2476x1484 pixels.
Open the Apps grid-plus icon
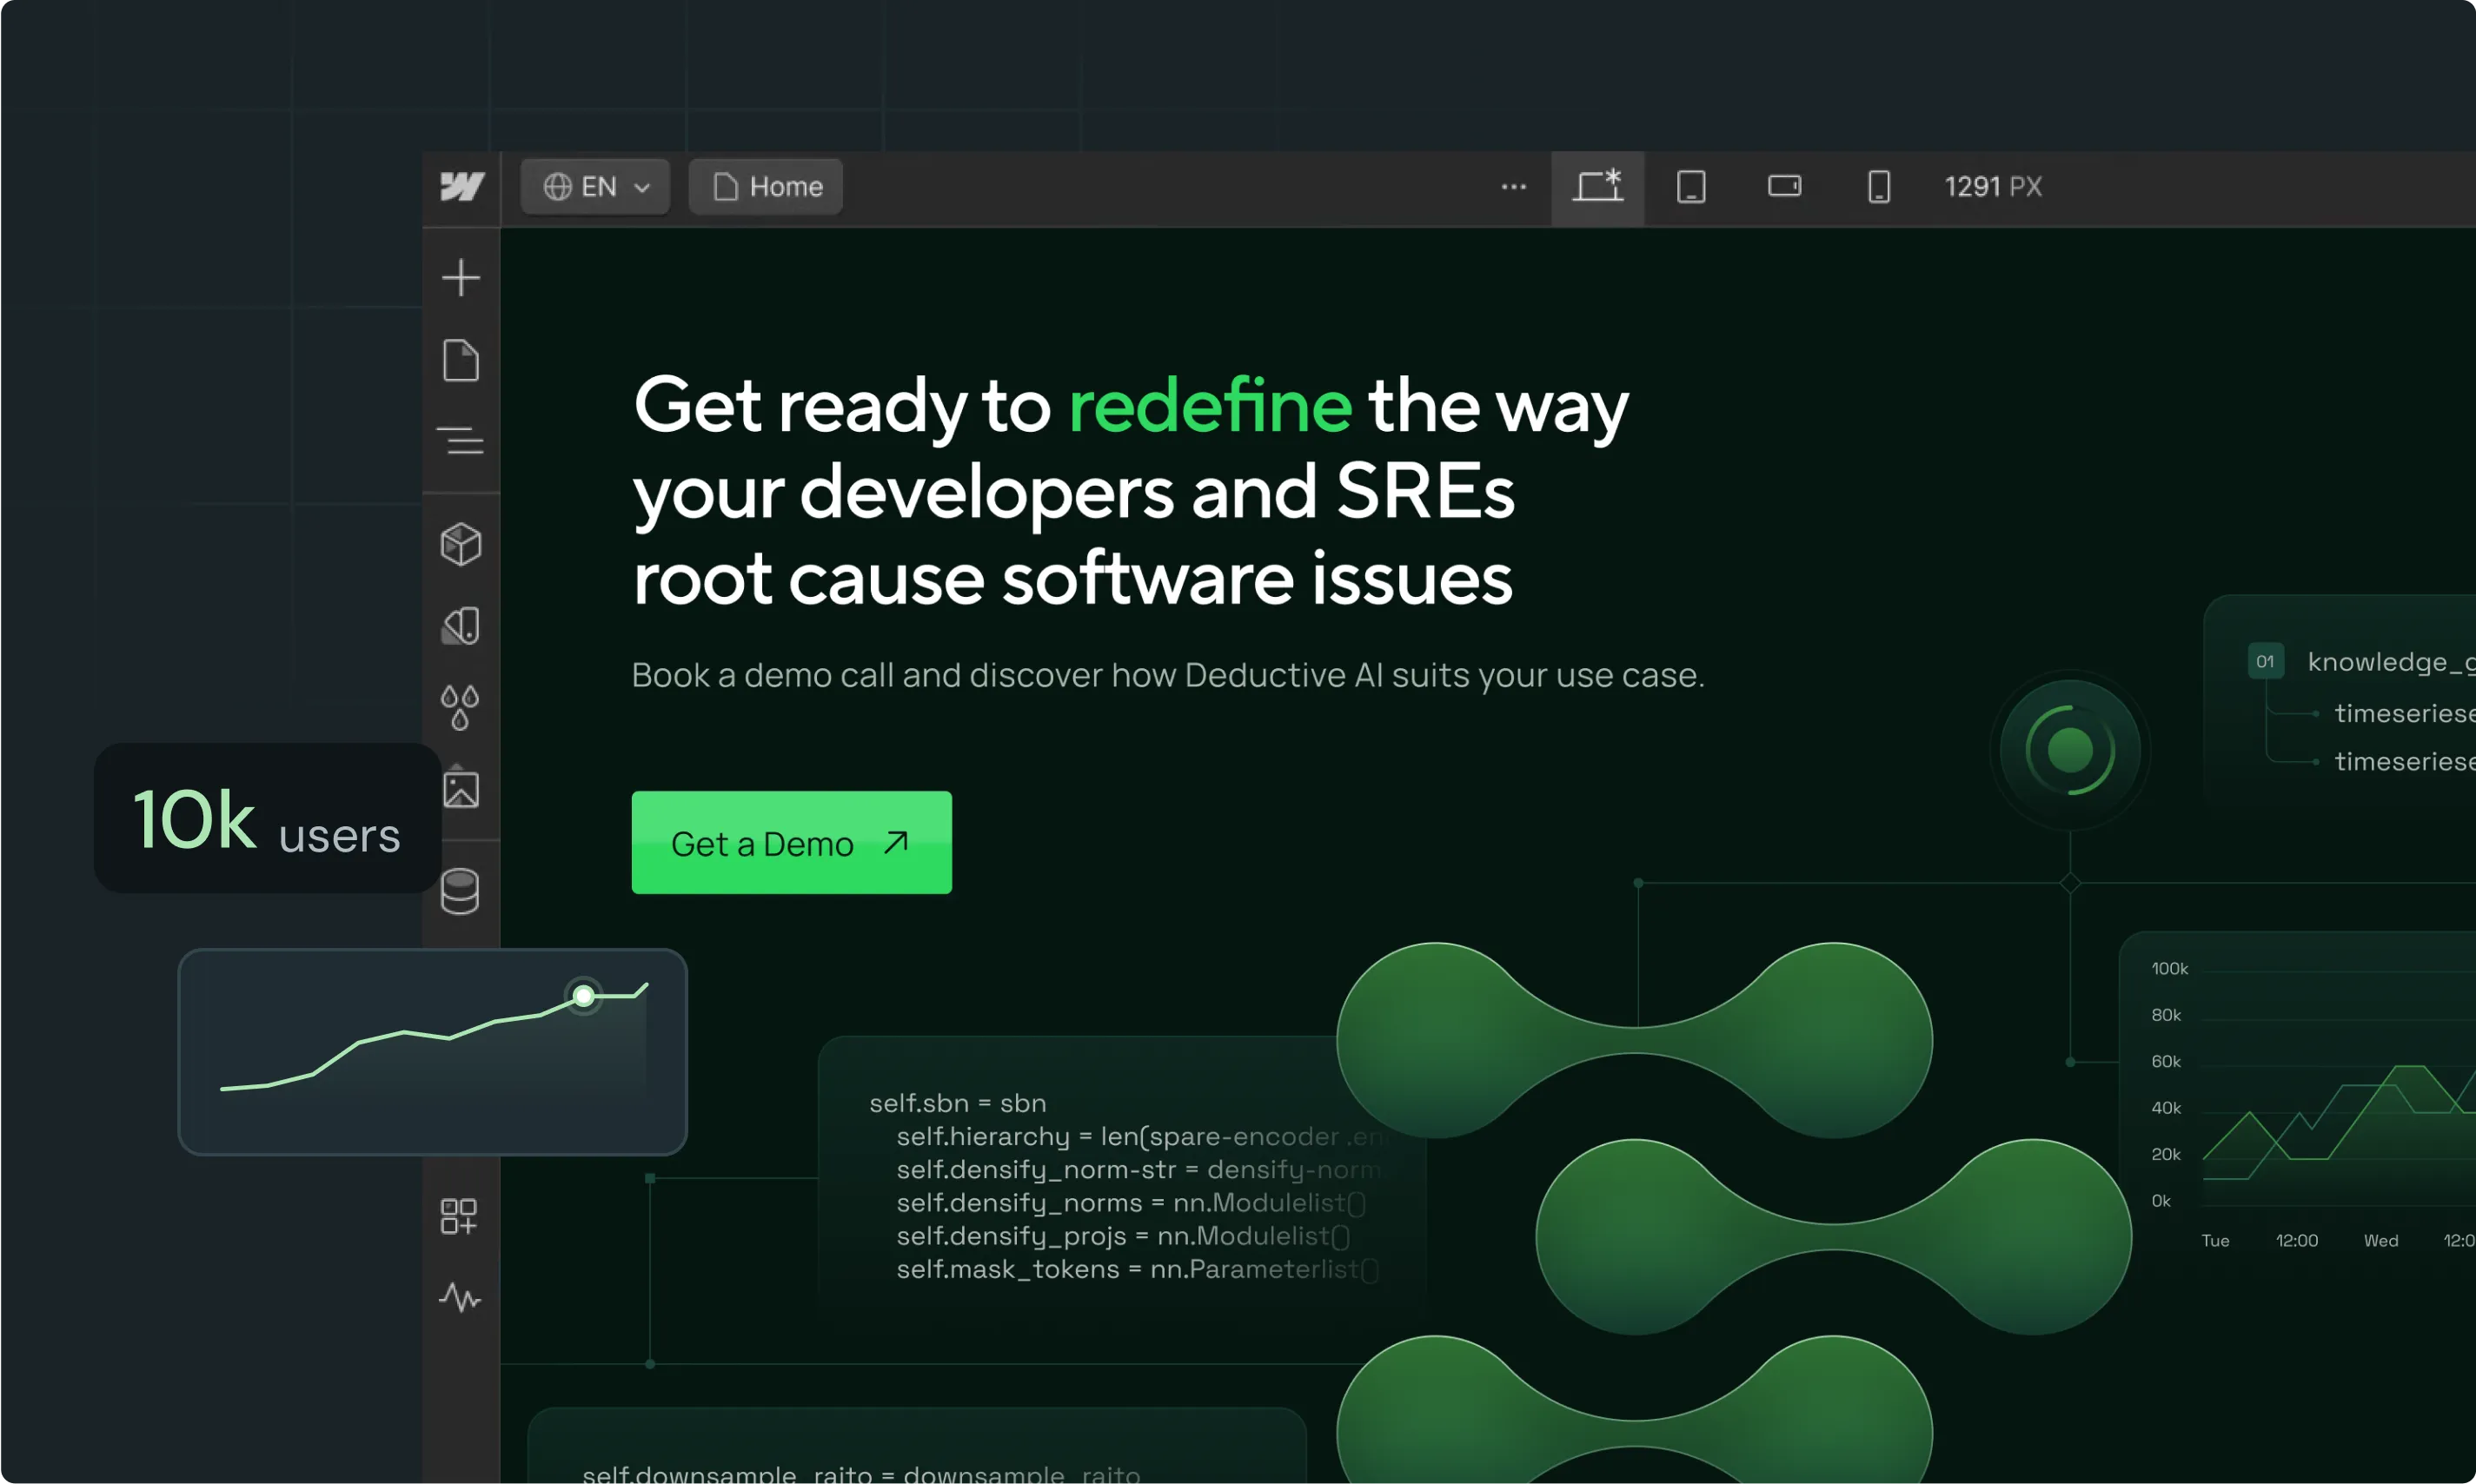click(x=460, y=1217)
